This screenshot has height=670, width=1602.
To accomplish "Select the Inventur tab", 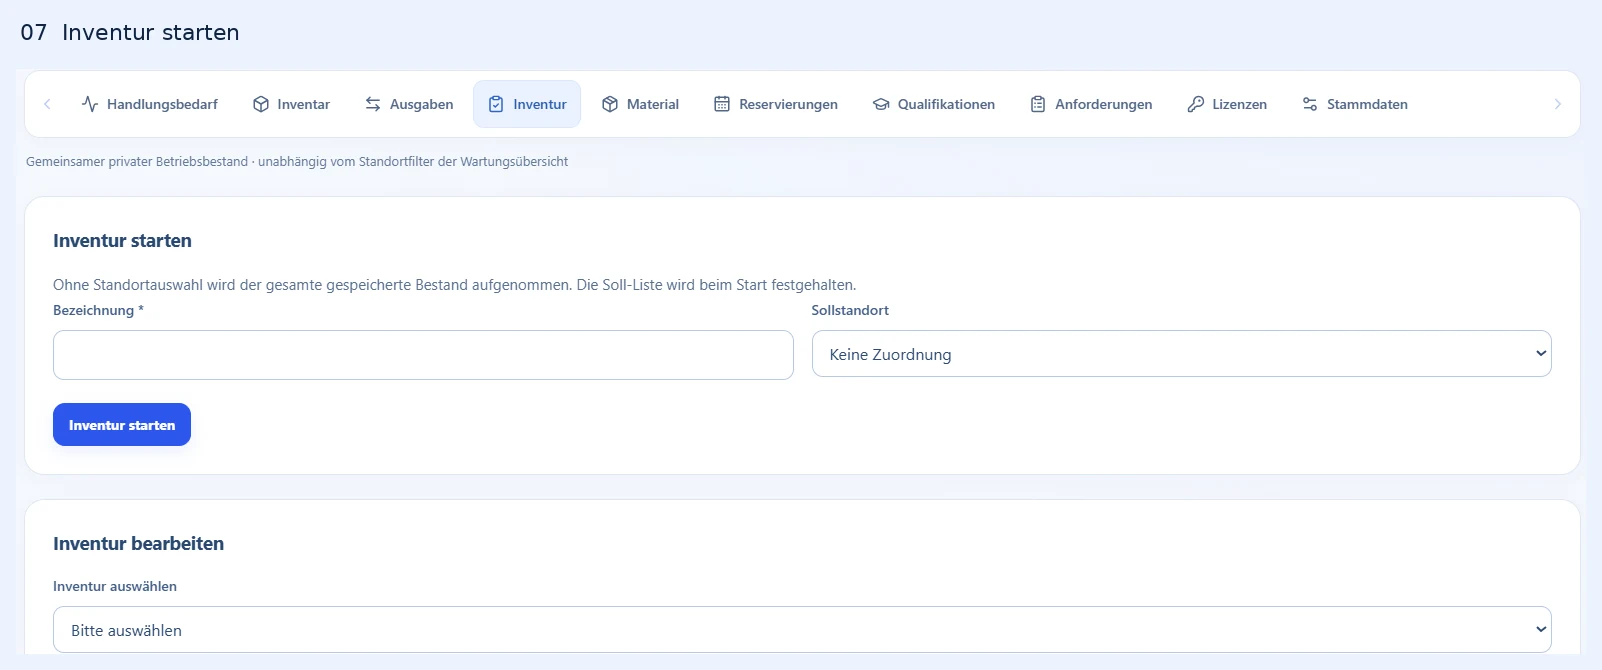I will [x=527, y=104].
